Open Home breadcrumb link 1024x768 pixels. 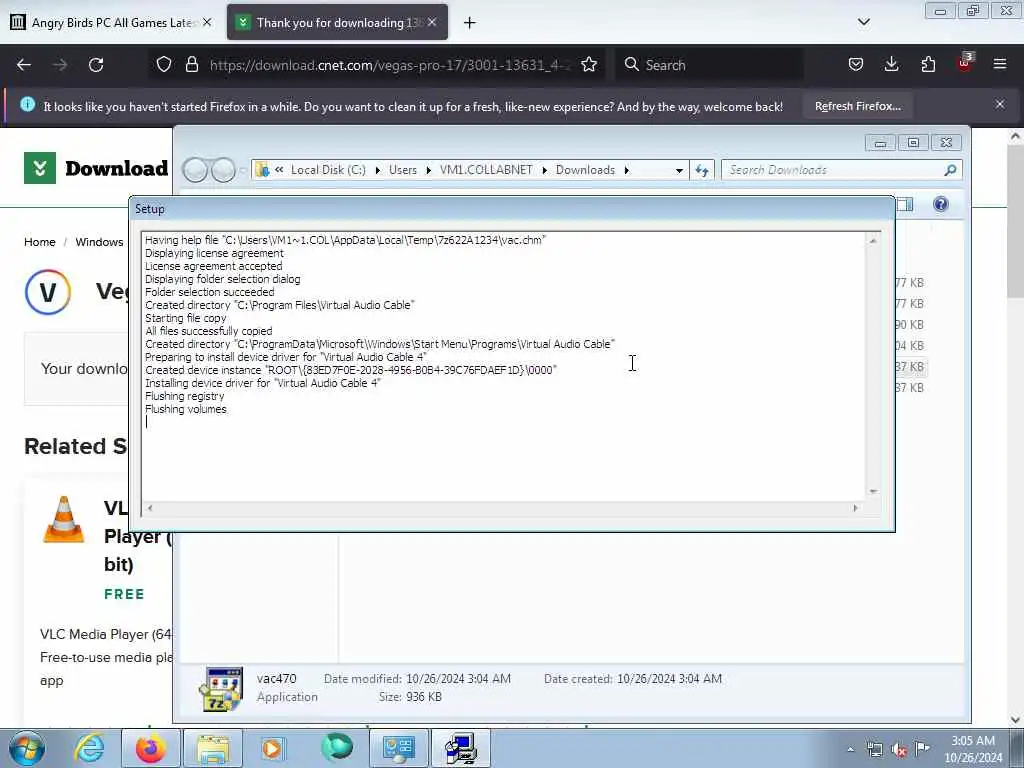click(40, 242)
